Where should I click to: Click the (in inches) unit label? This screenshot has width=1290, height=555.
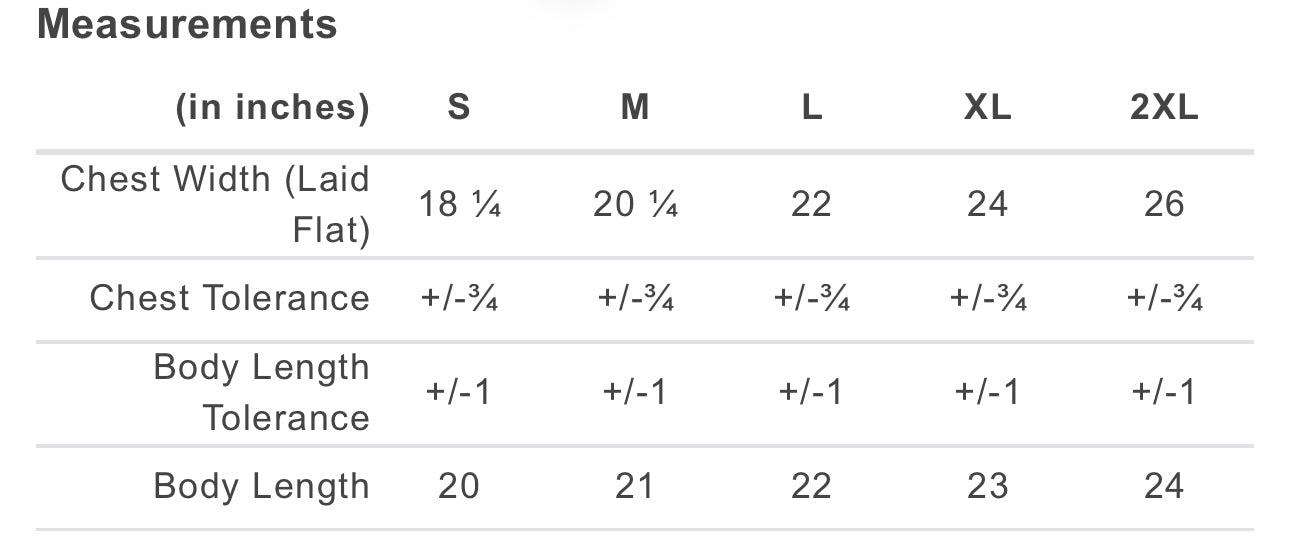(x=272, y=107)
